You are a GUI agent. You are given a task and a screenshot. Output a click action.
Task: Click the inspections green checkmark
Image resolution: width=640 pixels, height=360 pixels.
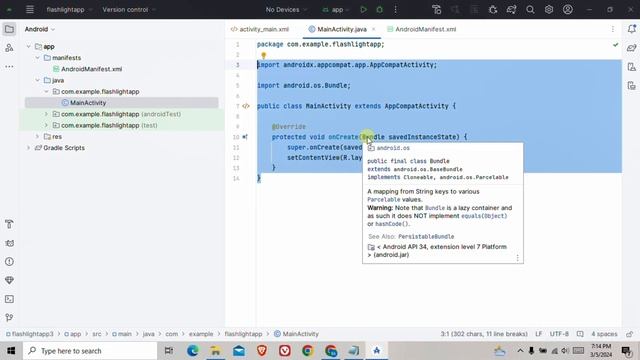tap(616, 45)
